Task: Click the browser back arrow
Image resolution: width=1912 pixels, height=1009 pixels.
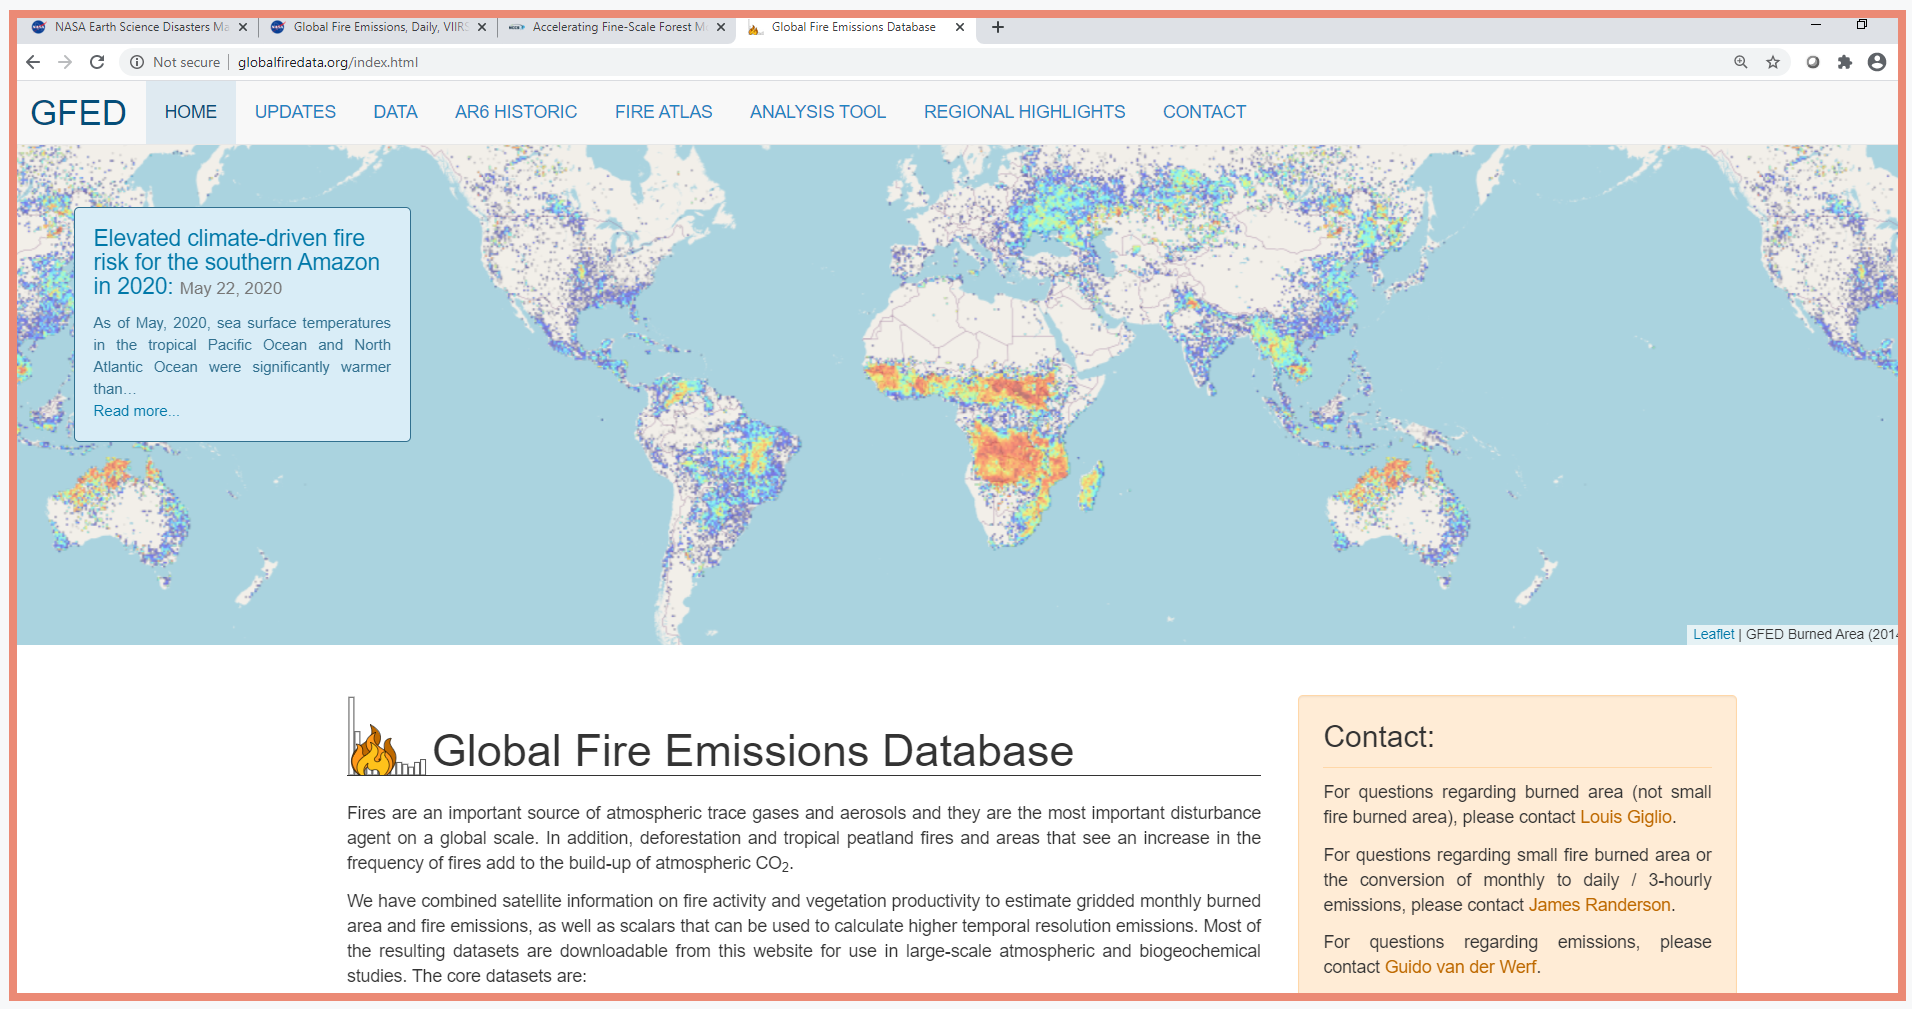Action: [x=33, y=62]
